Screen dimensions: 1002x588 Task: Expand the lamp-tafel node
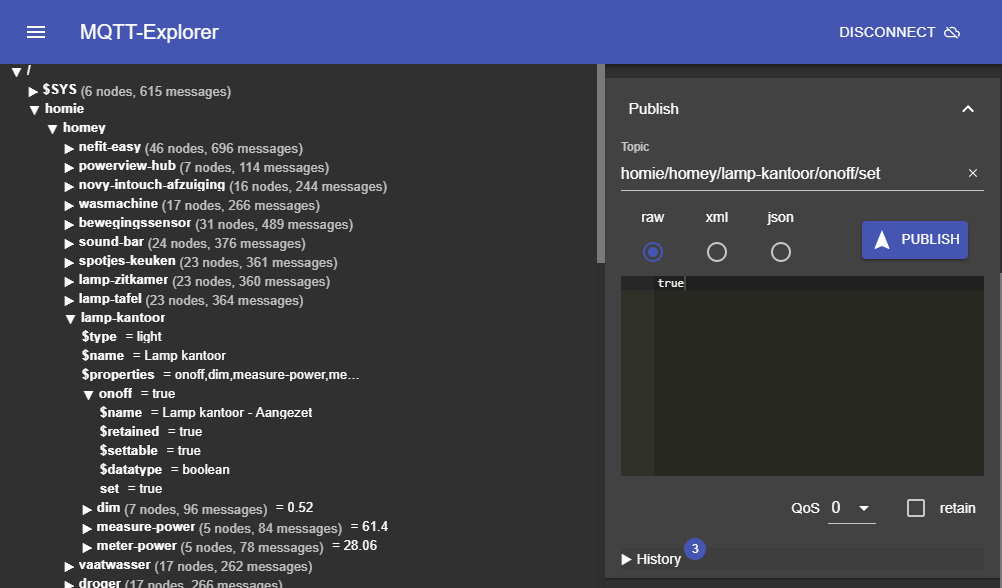[69, 300]
